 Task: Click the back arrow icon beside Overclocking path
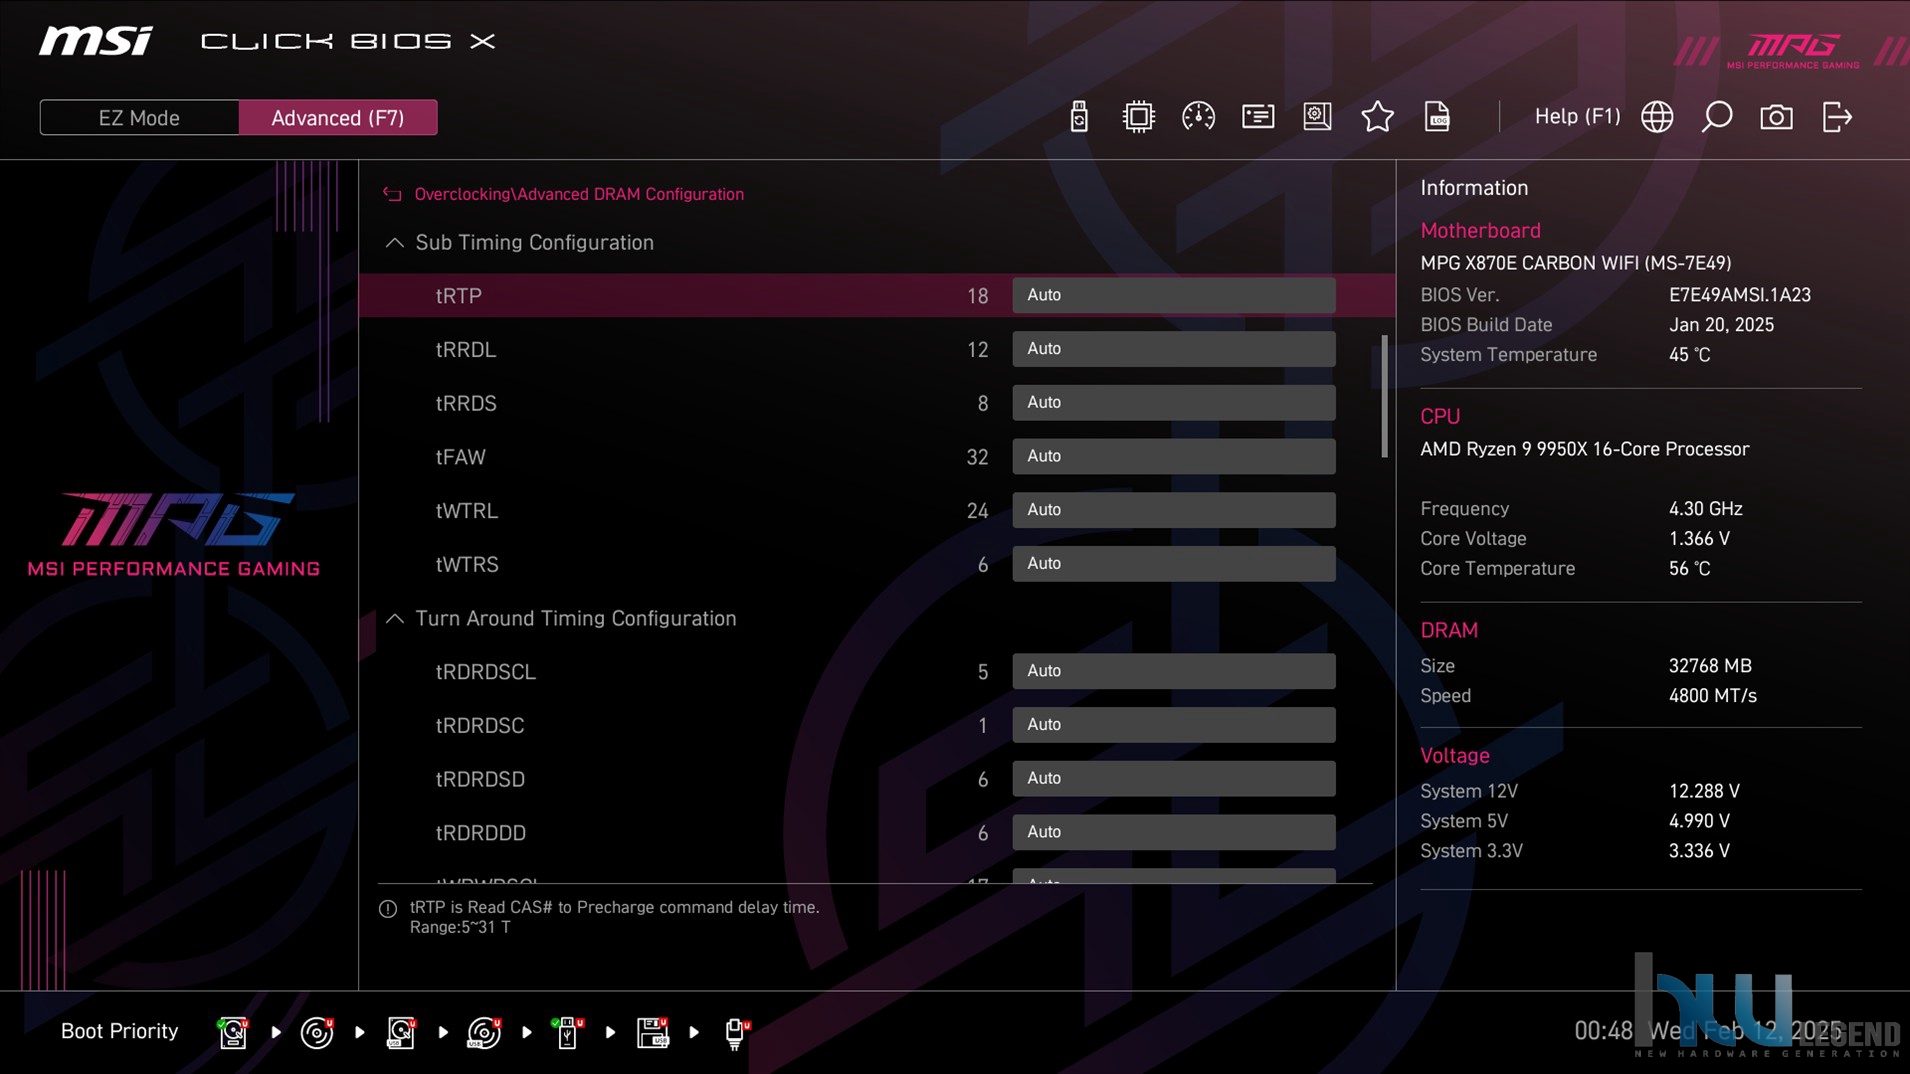pyautogui.click(x=392, y=194)
